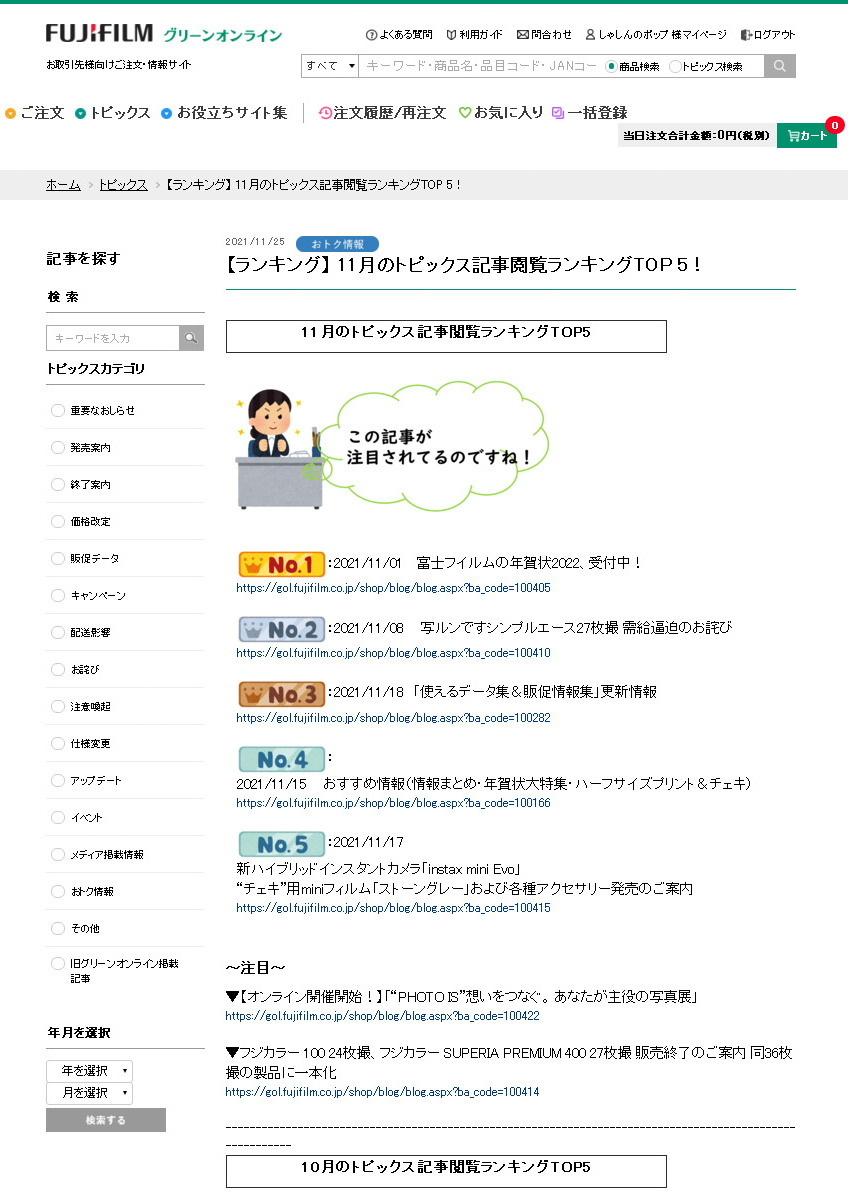
Task: Click the orange ご注文 bullet icon
Action: pyautogui.click(x=11, y=113)
